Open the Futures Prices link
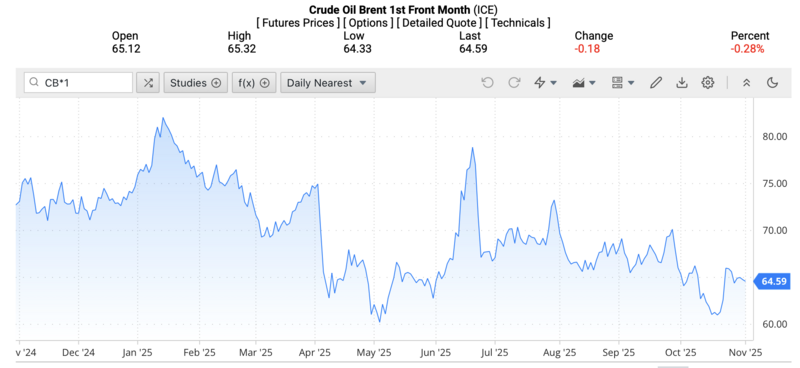The image size is (800, 368). click(x=297, y=22)
